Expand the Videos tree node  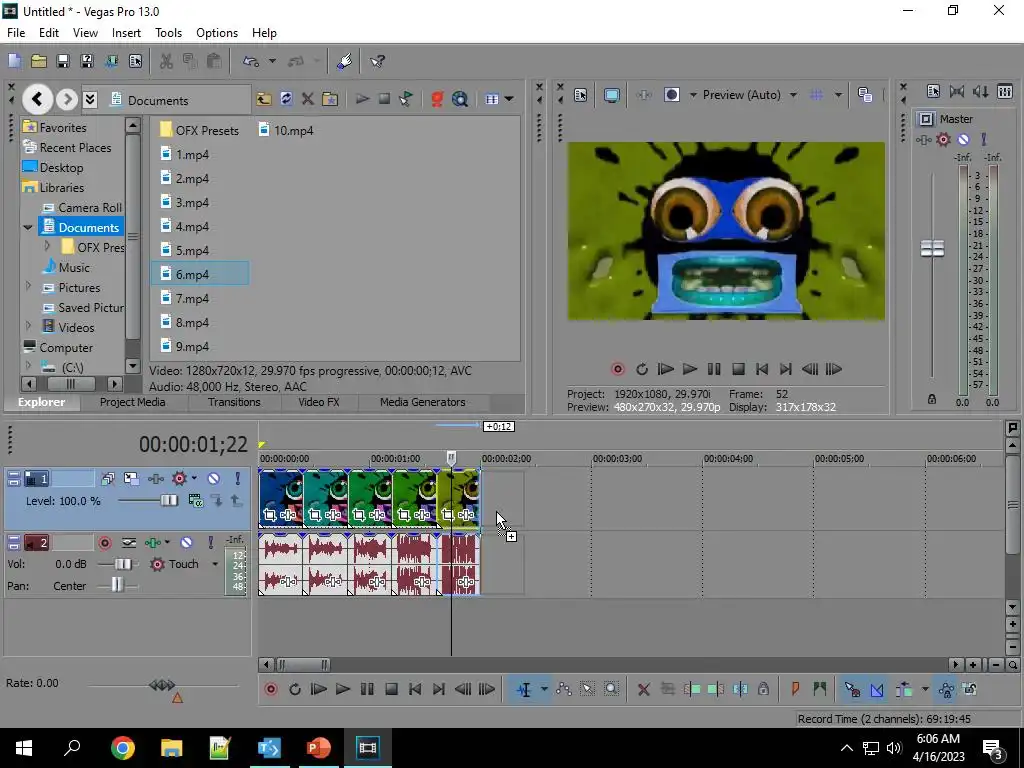point(28,325)
